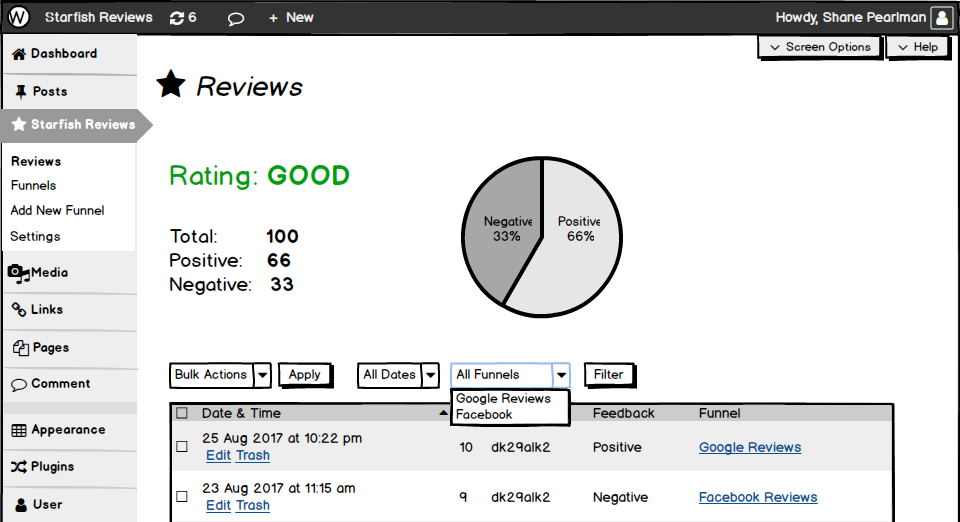This screenshot has width=960, height=522.
Task: Open the Bulk Actions select box
Action: (x=220, y=375)
